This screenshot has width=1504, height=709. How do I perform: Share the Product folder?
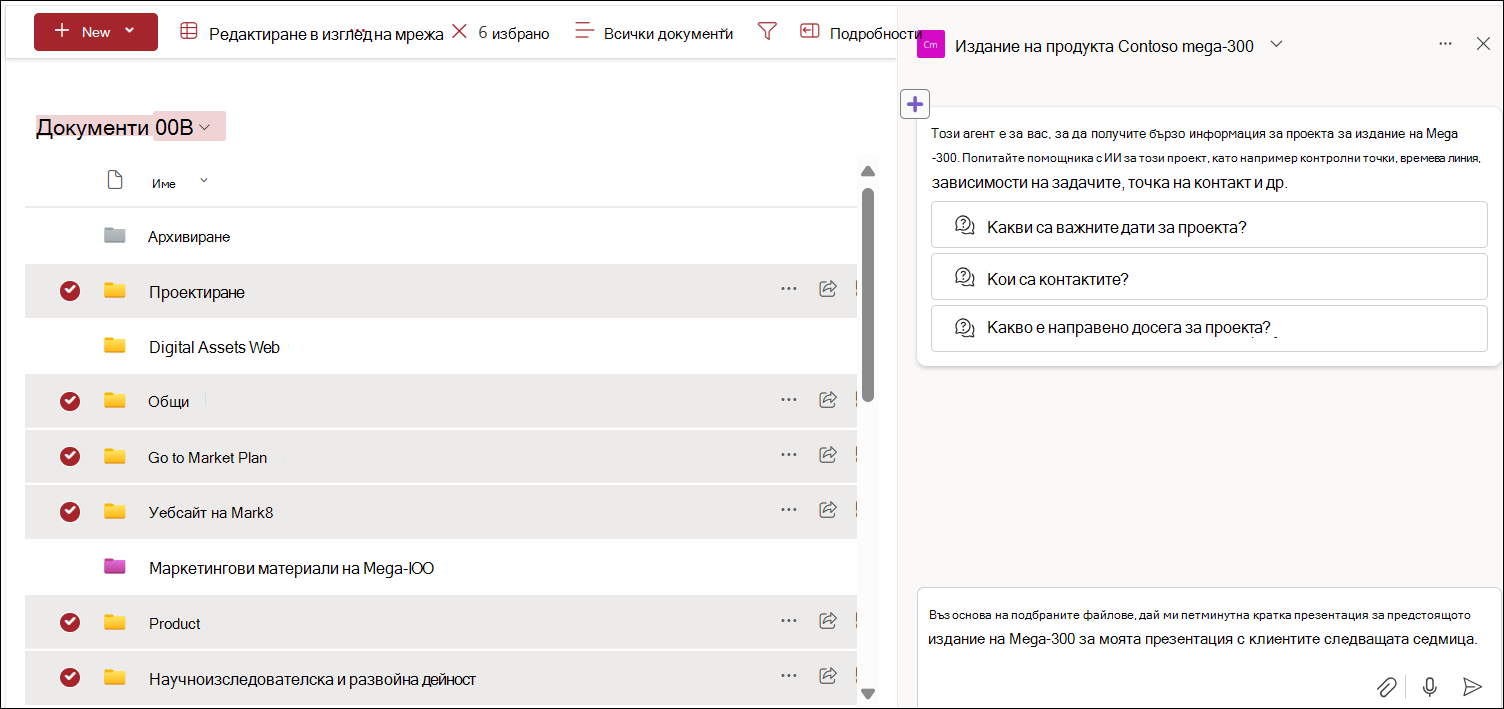tap(828, 621)
